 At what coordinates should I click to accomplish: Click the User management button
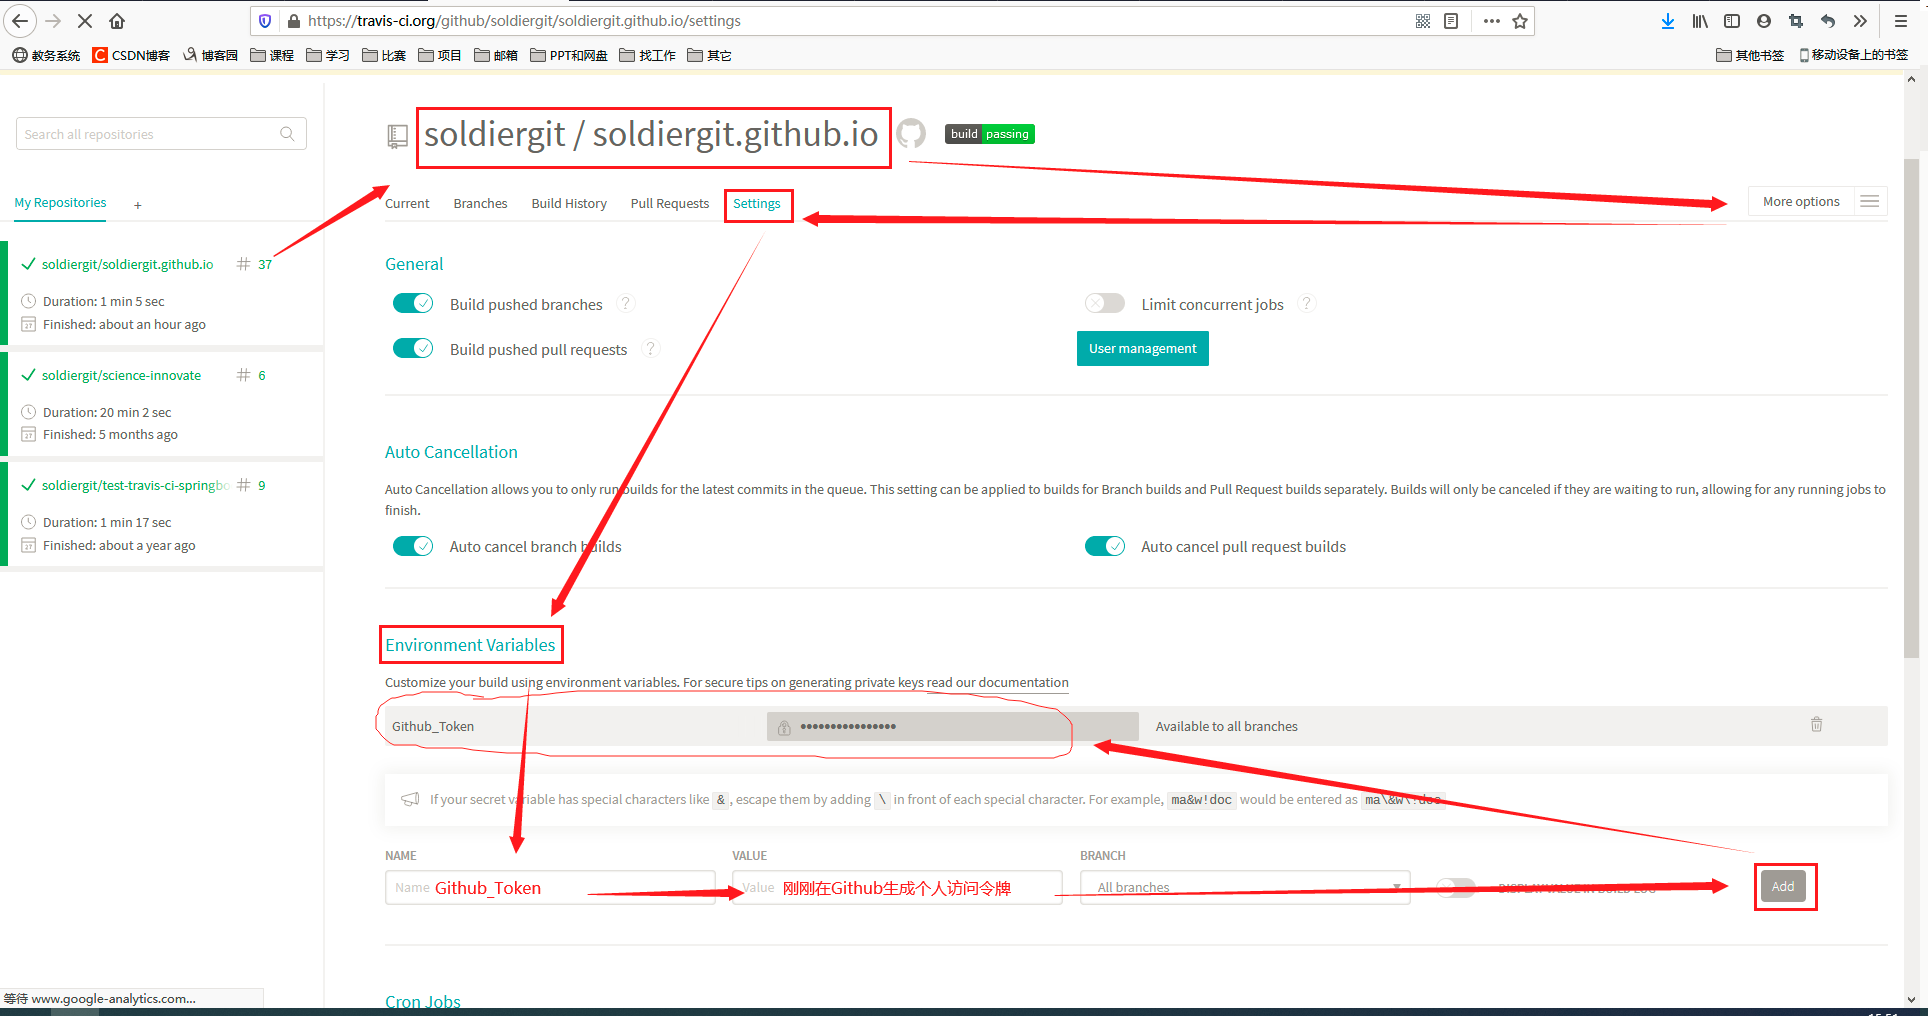coord(1142,349)
